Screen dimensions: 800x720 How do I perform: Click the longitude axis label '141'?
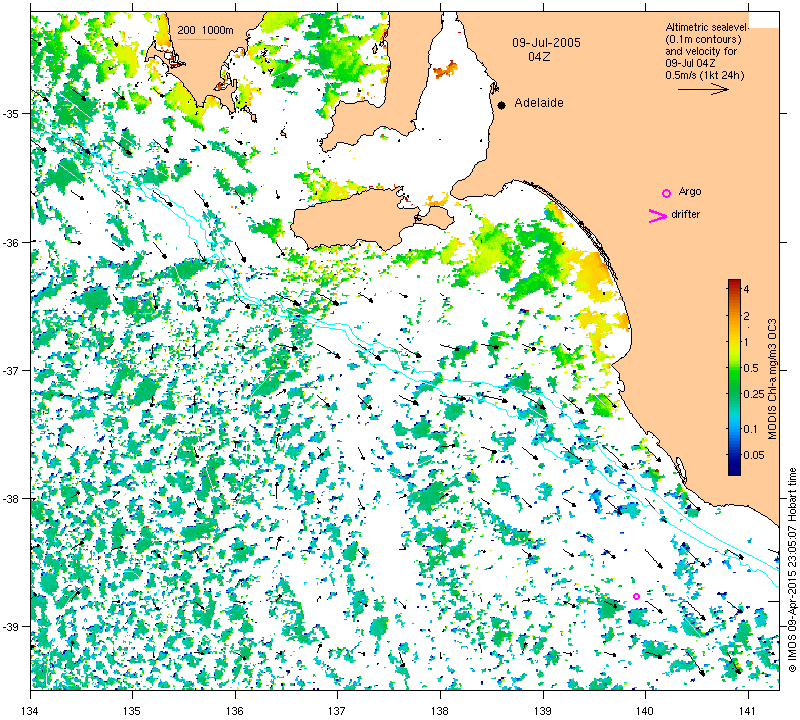coord(748,710)
